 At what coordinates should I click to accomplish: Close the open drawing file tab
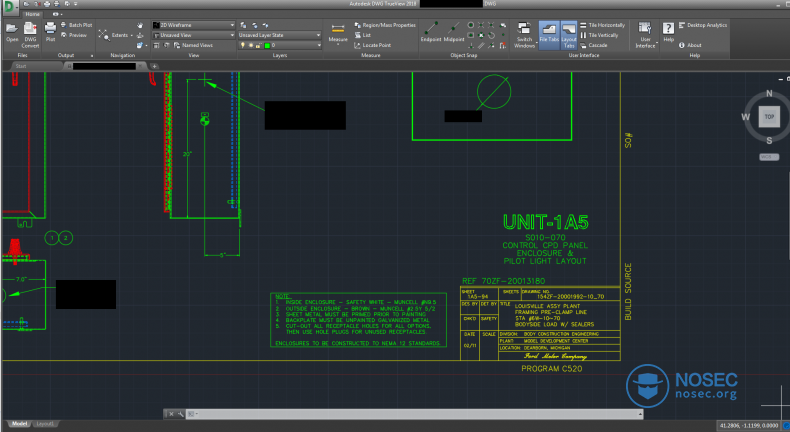tap(141, 66)
